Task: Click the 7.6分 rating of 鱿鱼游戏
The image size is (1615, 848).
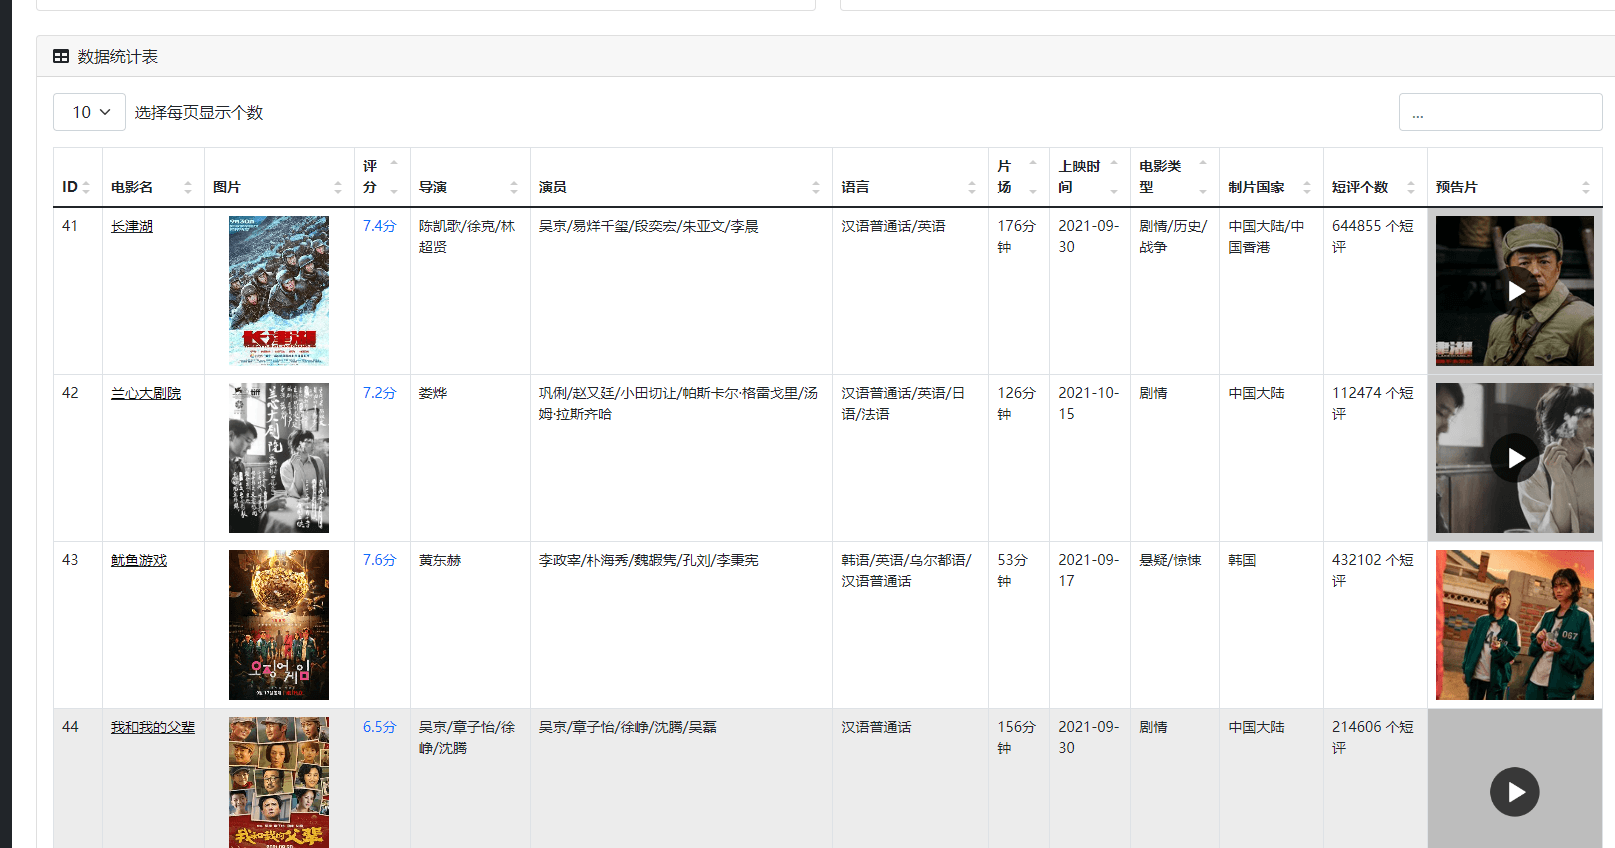Action: pos(379,561)
